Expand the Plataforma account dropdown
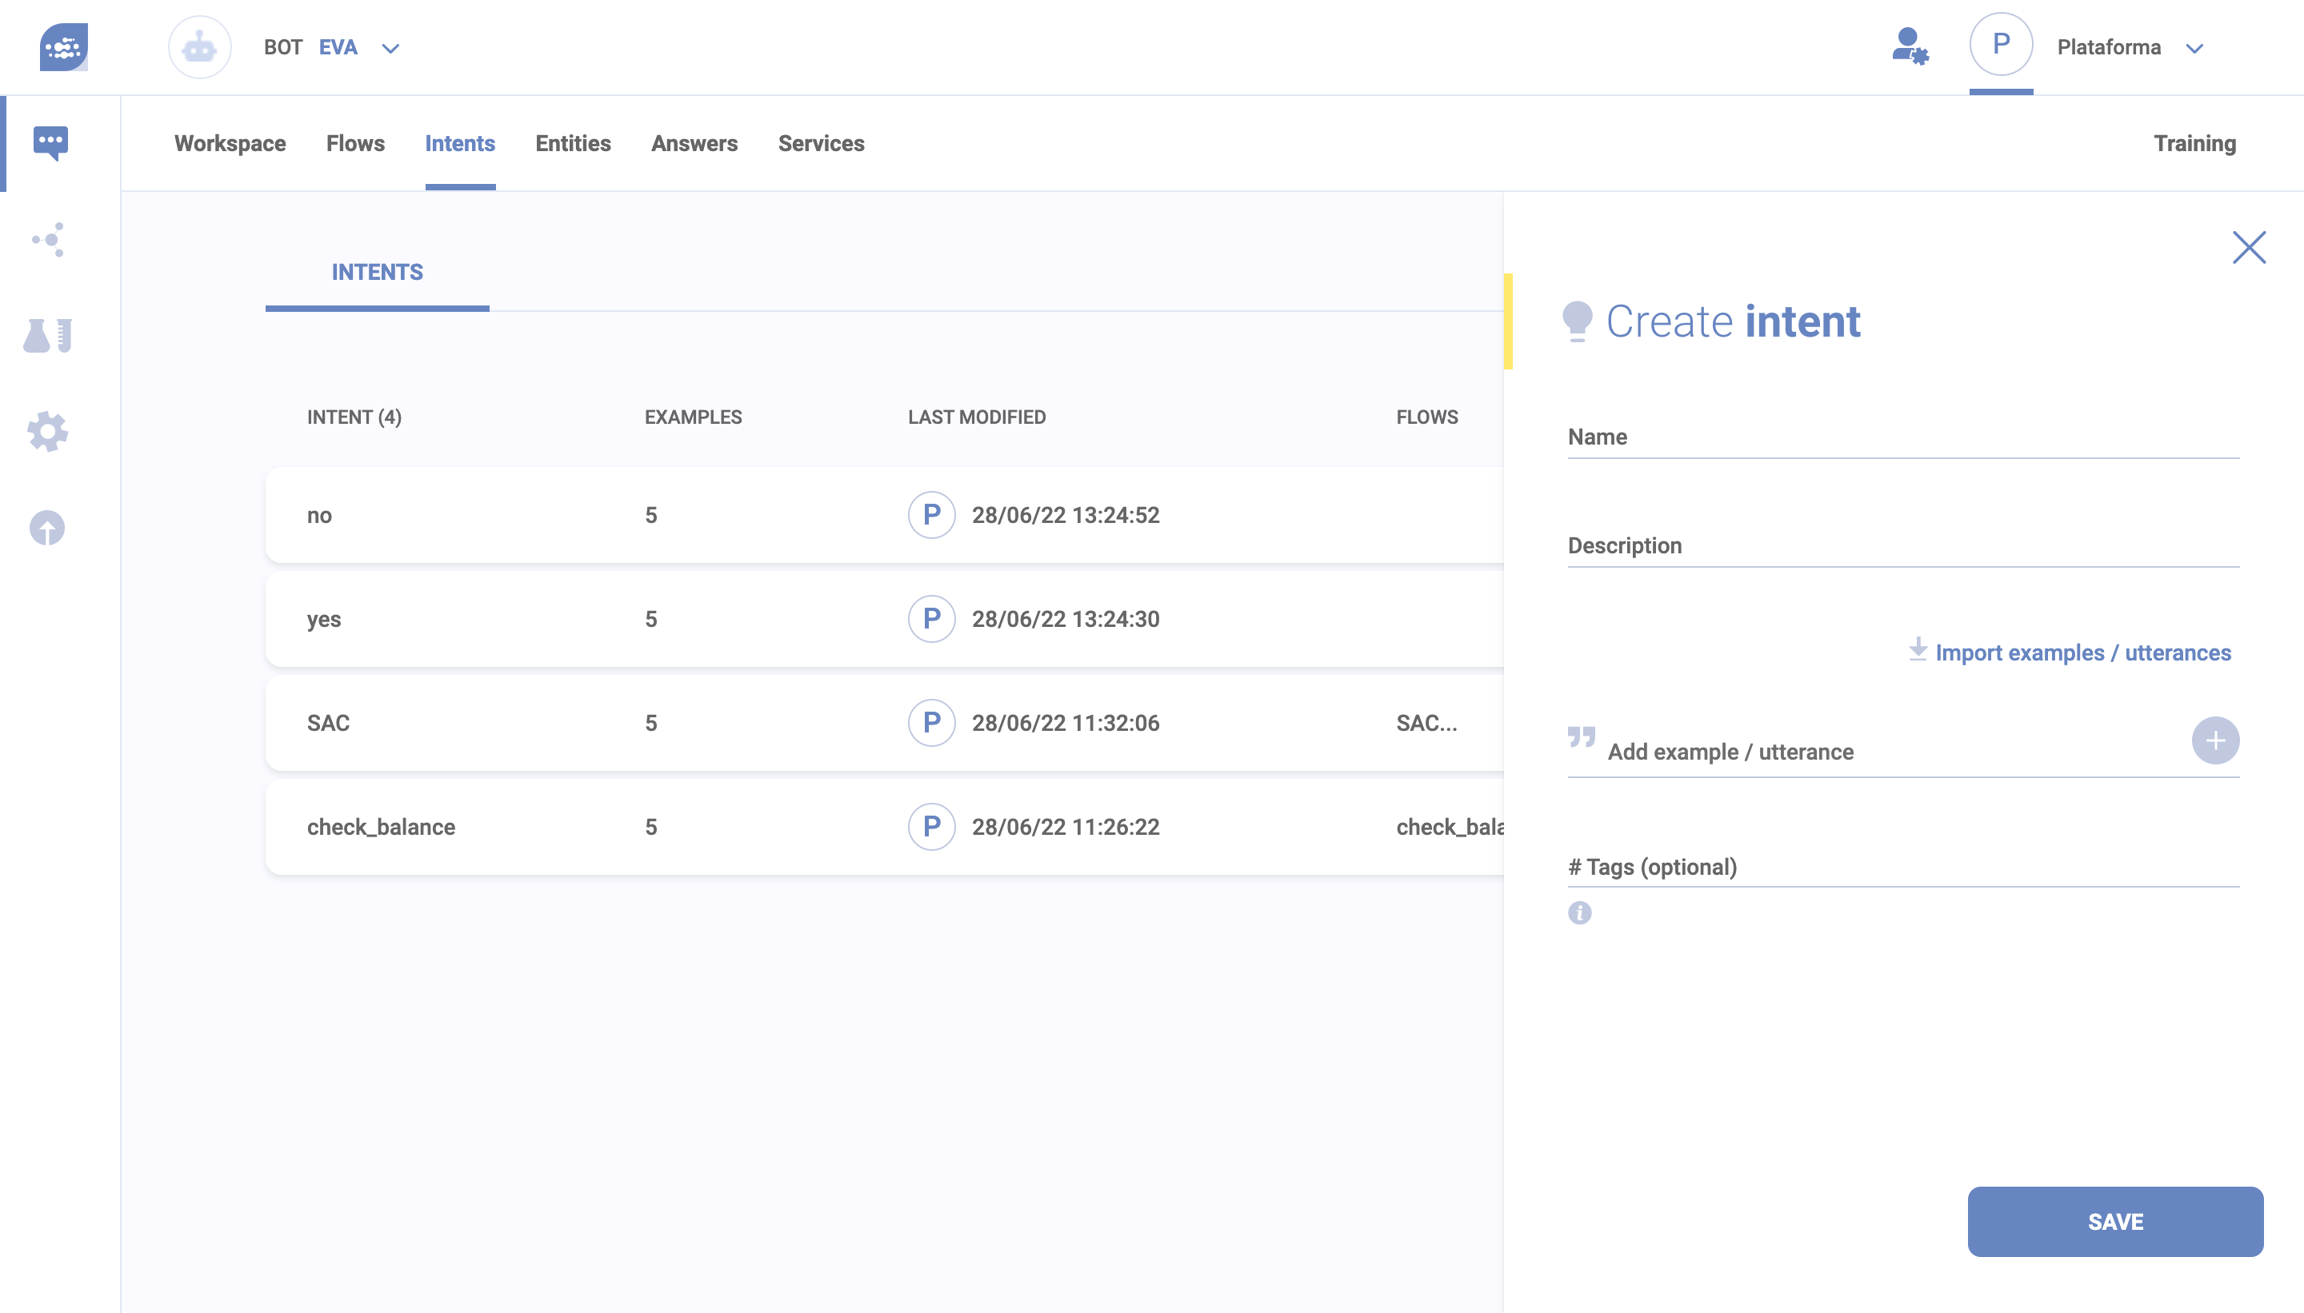 tap(2194, 48)
